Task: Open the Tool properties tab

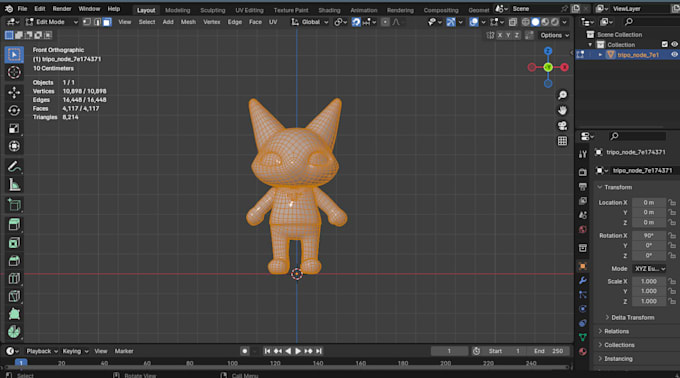Action: (582, 154)
